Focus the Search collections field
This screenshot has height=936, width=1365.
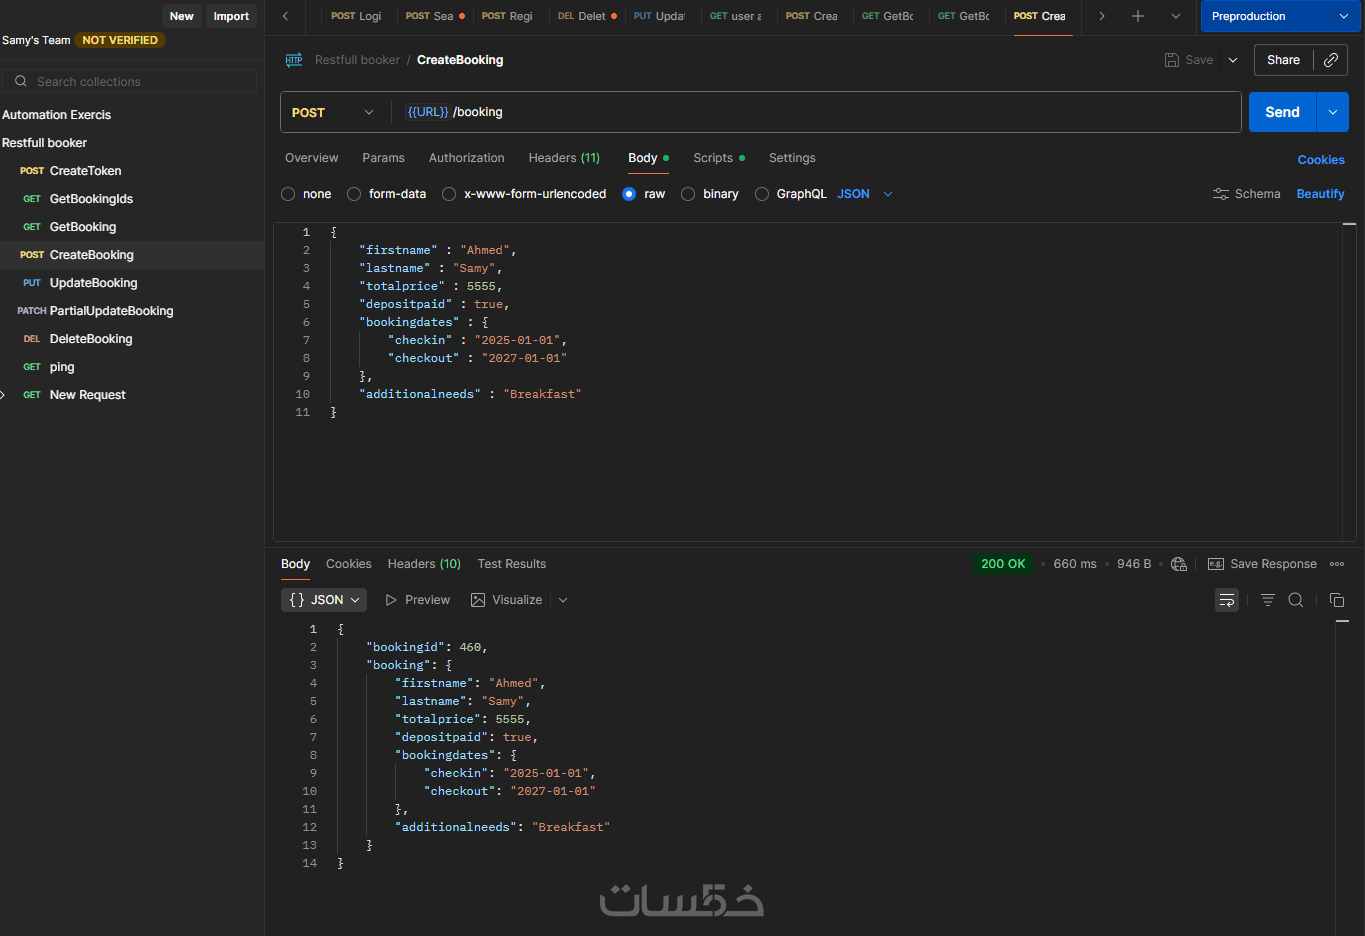click(130, 81)
